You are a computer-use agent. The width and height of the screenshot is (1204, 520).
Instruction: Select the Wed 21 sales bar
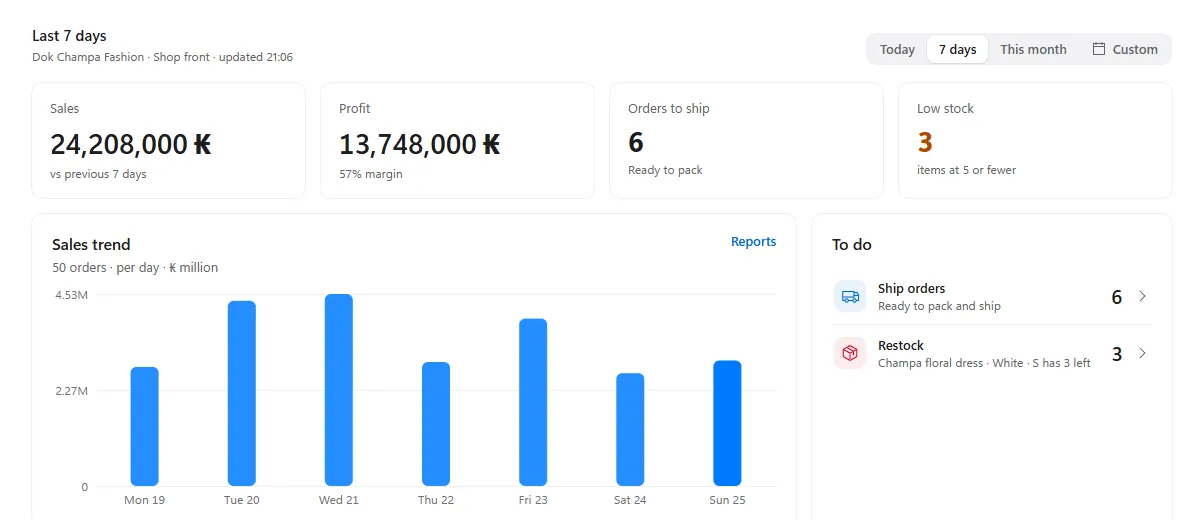tap(339, 390)
